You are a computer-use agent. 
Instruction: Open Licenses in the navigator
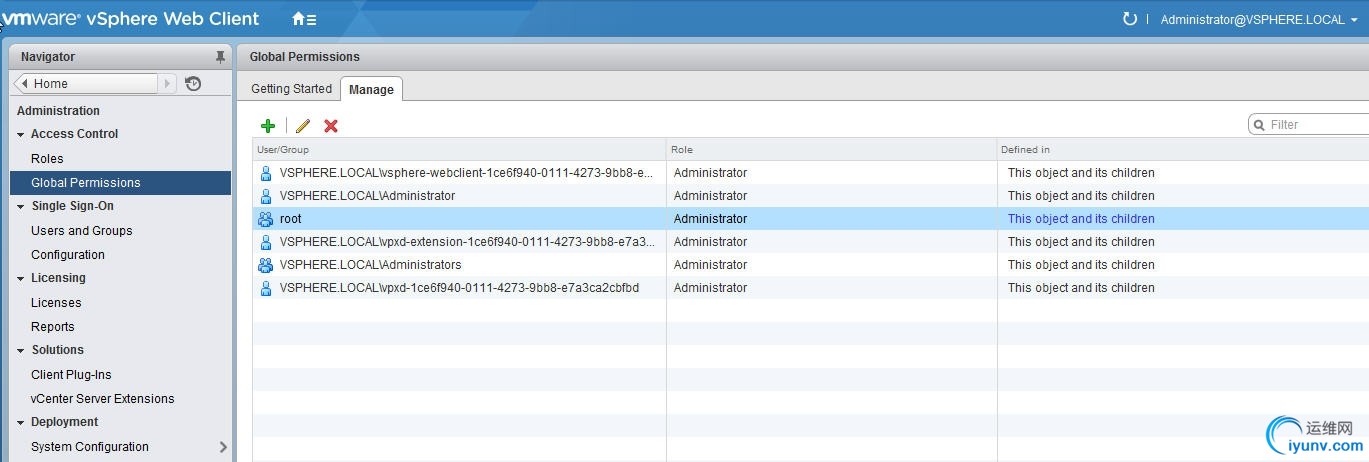pyautogui.click(x=56, y=303)
